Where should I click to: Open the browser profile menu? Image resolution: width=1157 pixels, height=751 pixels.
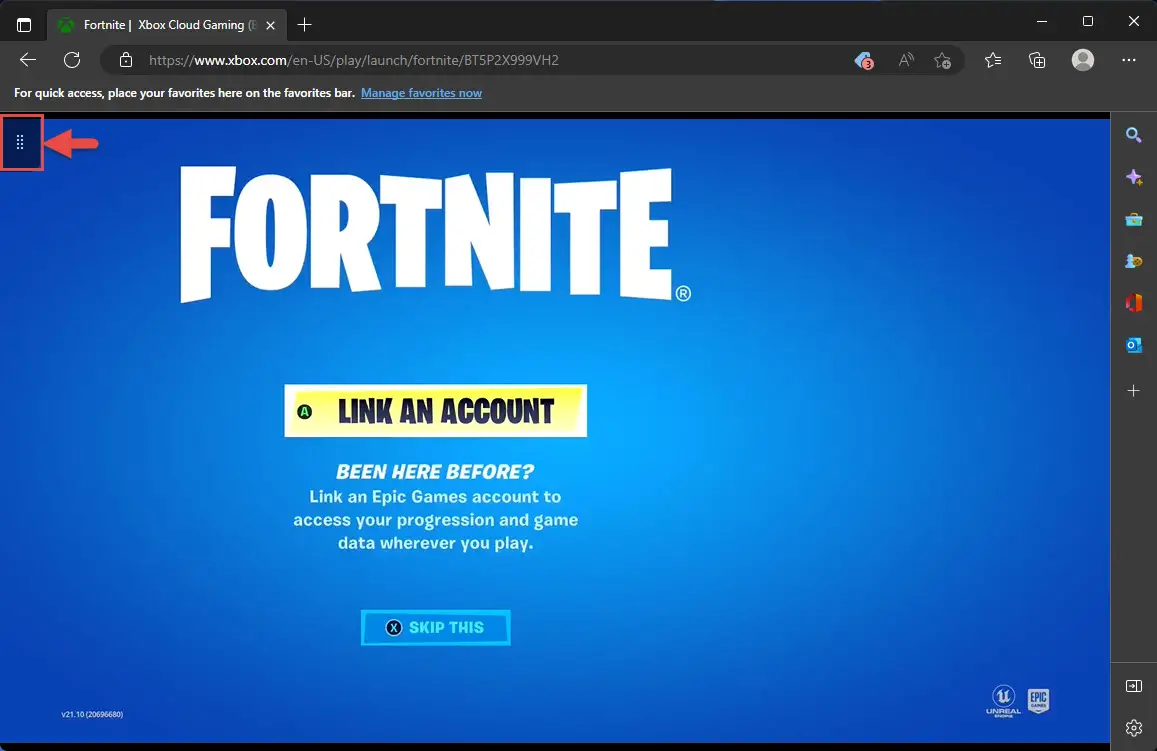tap(1082, 60)
